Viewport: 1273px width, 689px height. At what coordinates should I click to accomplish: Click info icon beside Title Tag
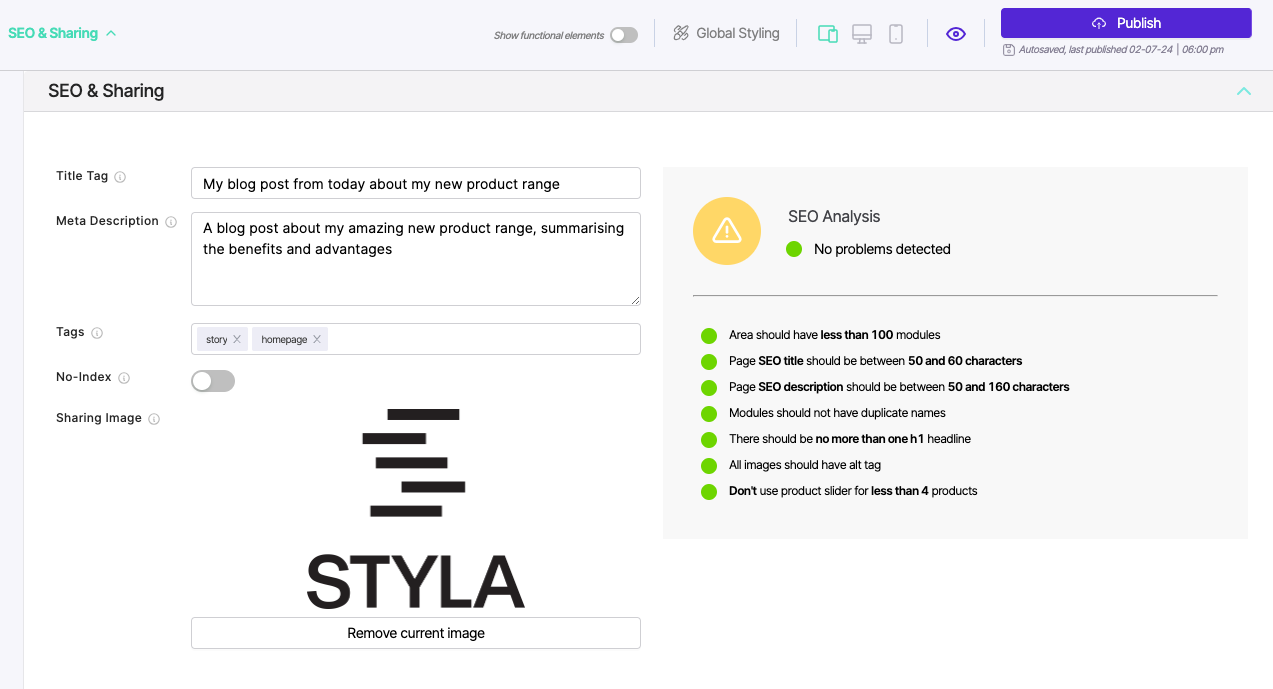tap(120, 177)
